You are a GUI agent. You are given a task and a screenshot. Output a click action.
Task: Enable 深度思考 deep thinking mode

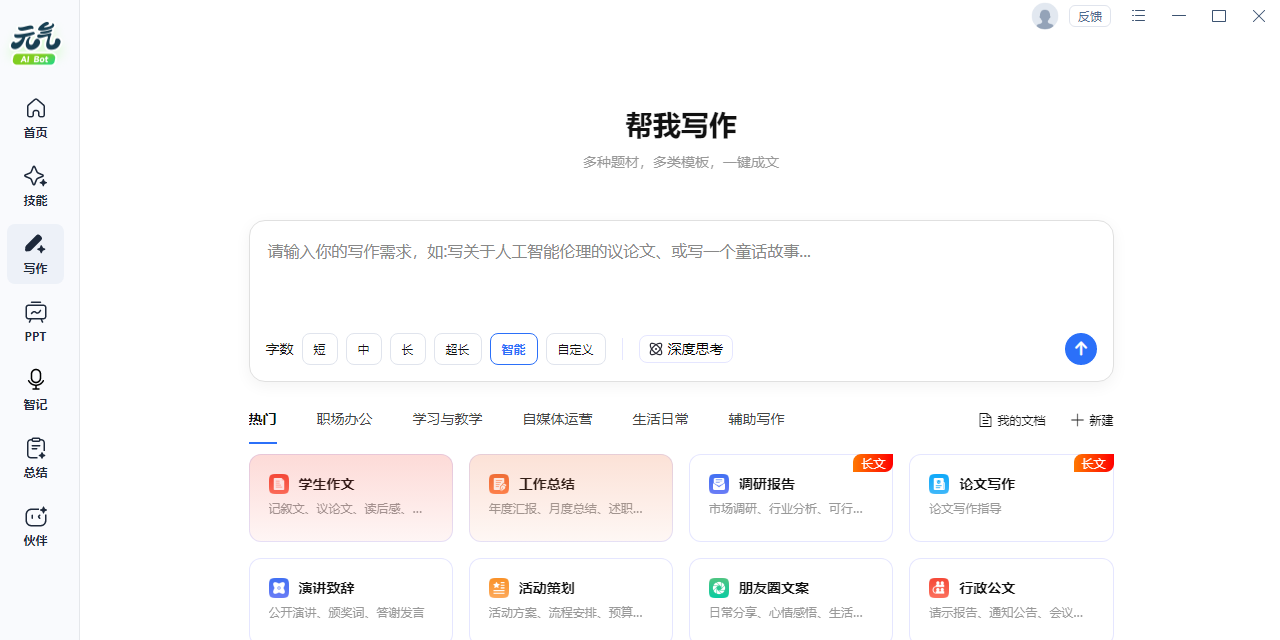686,349
